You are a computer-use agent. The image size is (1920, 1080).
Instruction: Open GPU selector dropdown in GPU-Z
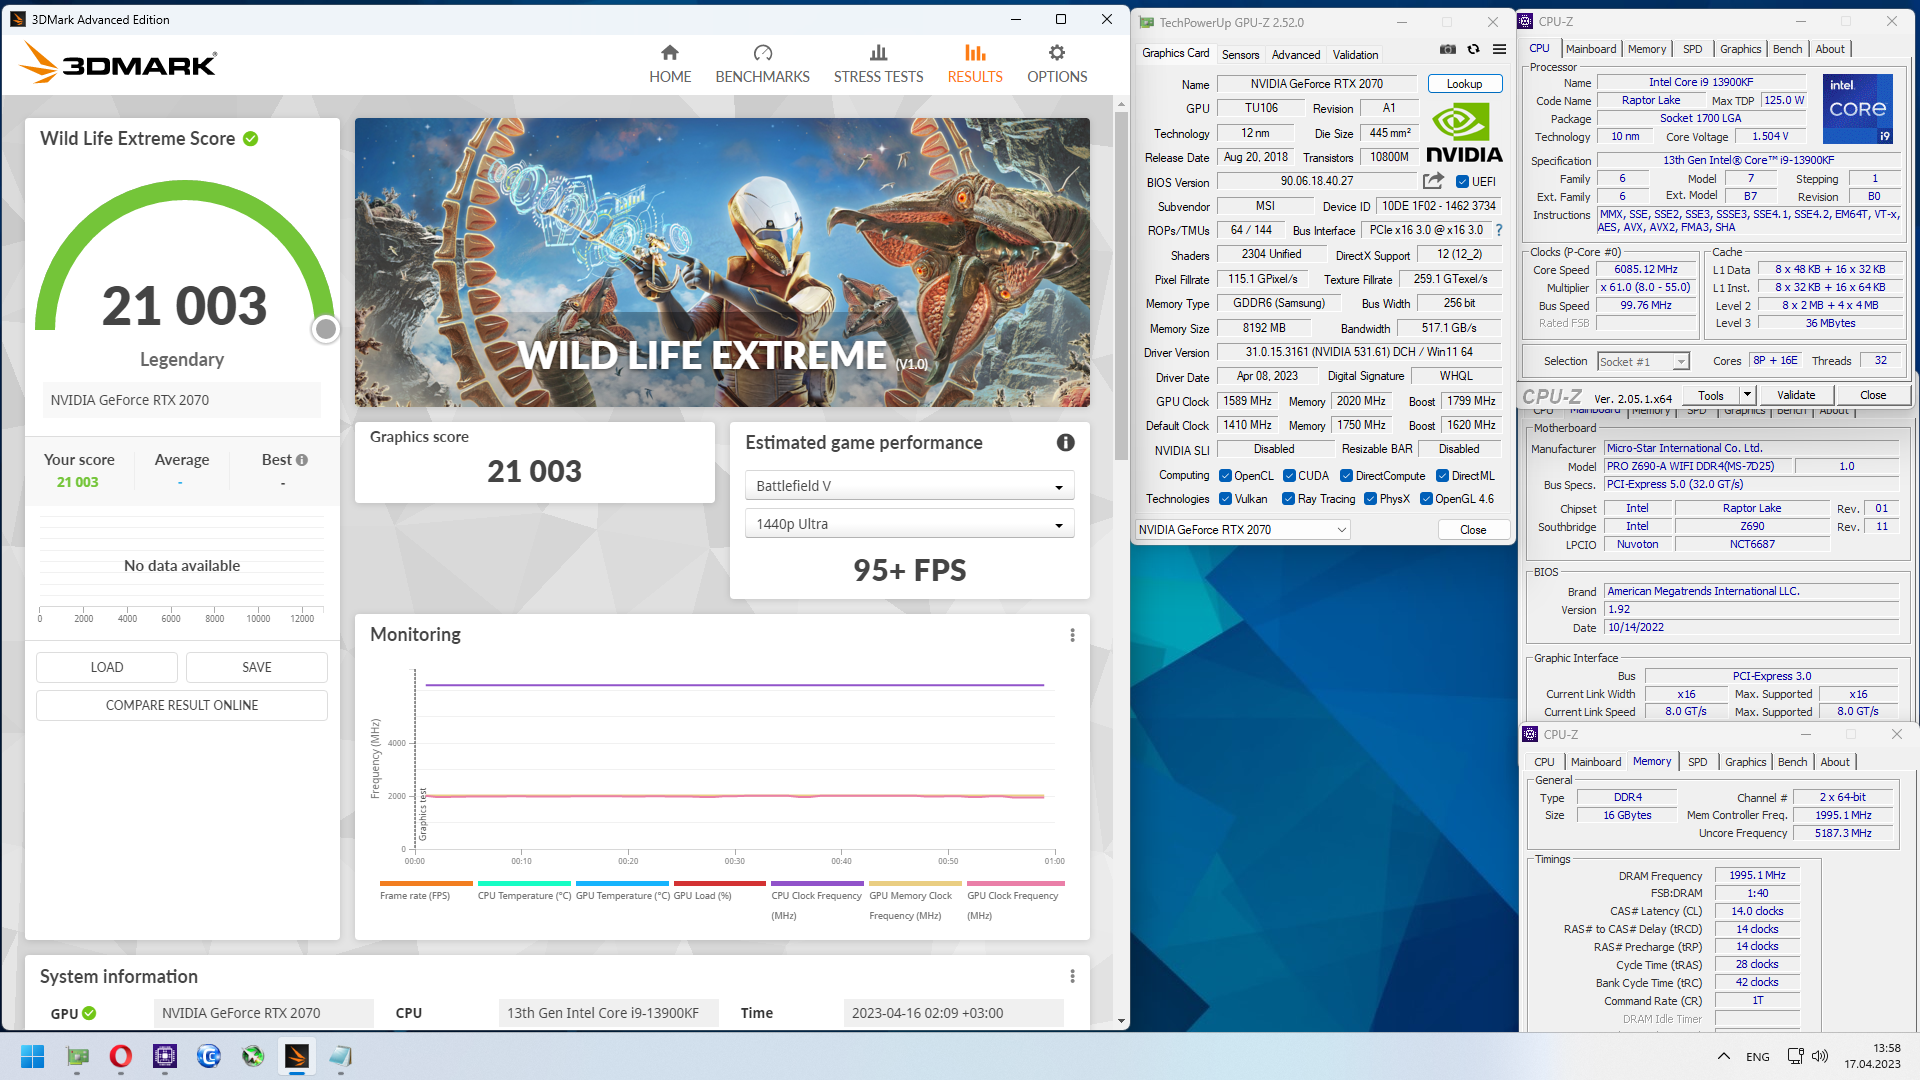point(1243,530)
